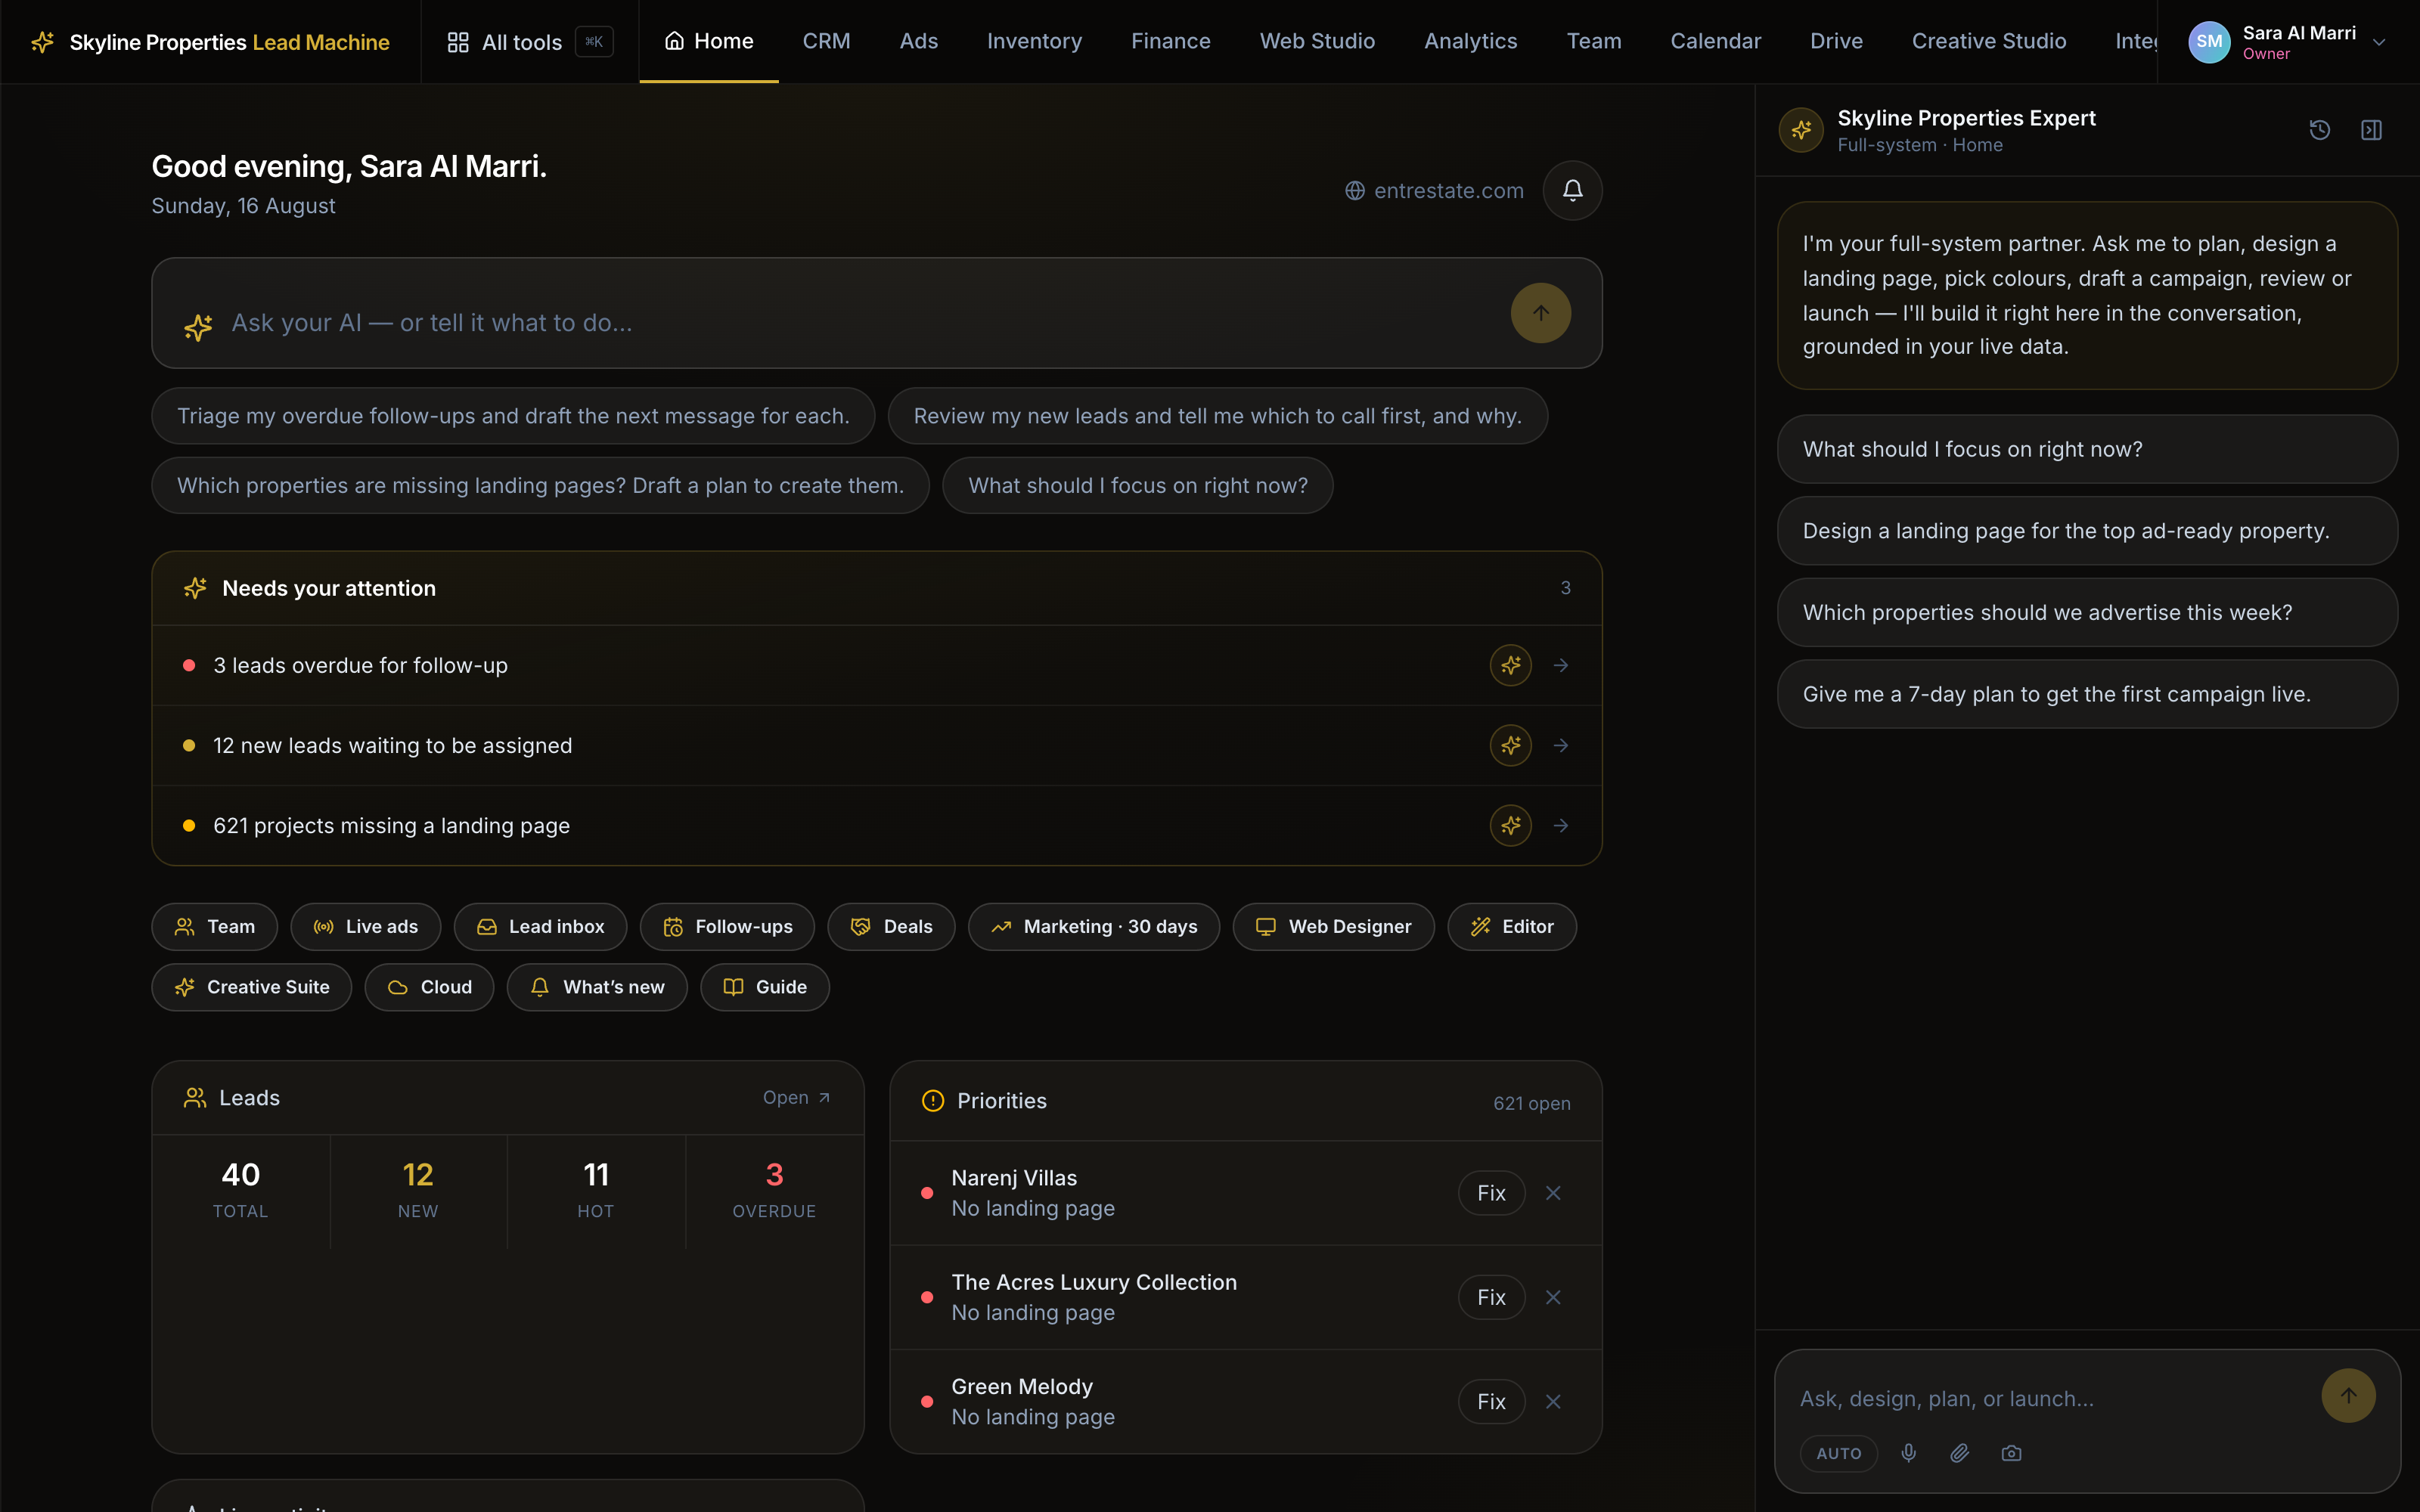This screenshot has height=1512, width=2420.
Task: Open the Drive tab
Action: [x=1836, y=41]
